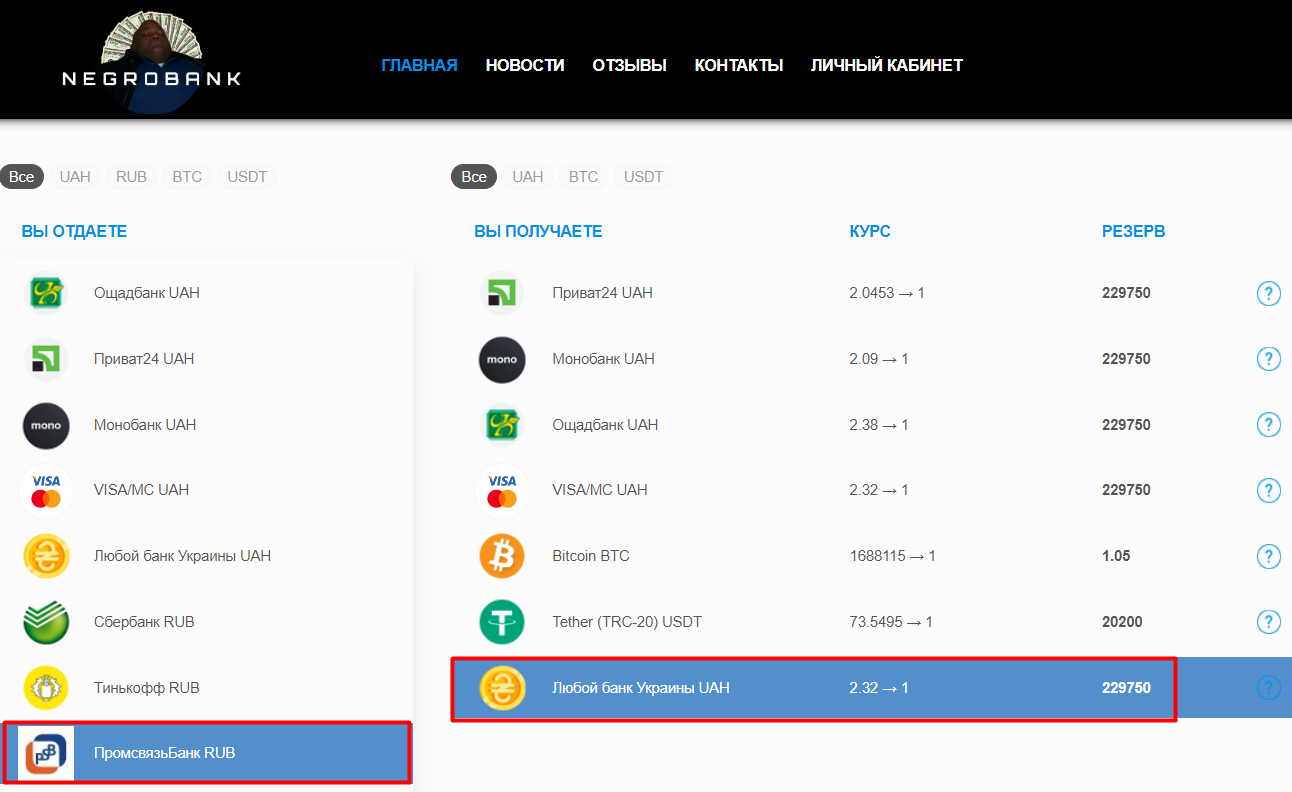1292x792 pixels.
Task: Open help for the Tether USDT row
Action: coord(1268,622)
